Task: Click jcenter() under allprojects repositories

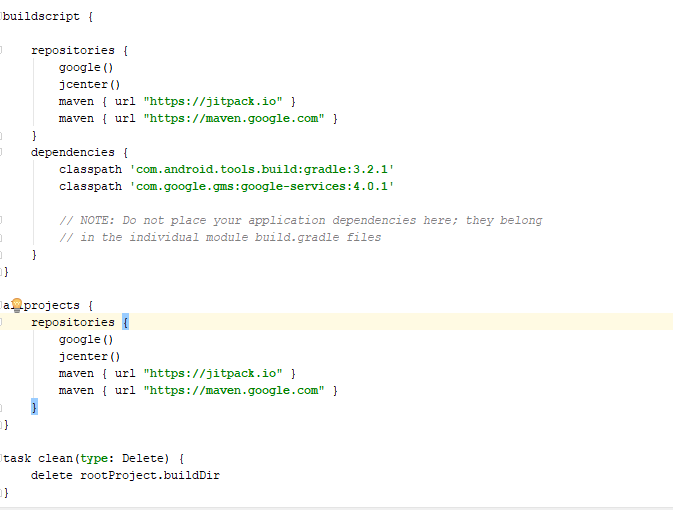Action: pos(89,356)
